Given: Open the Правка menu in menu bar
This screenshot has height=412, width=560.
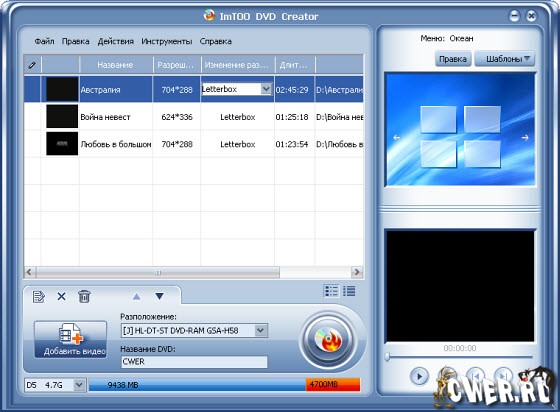Looking at the screenshot, I should click(75, 41).
